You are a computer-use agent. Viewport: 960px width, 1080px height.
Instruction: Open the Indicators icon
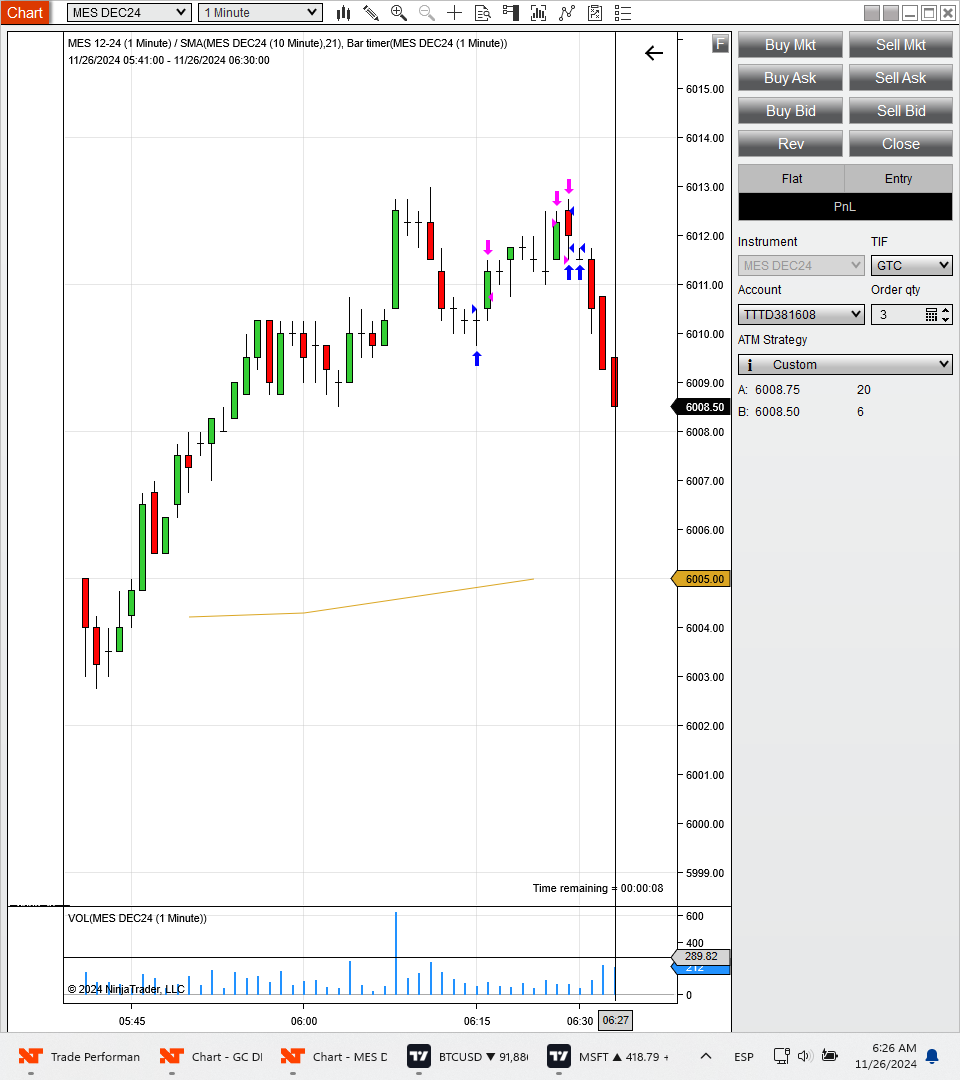click(539, 12)
